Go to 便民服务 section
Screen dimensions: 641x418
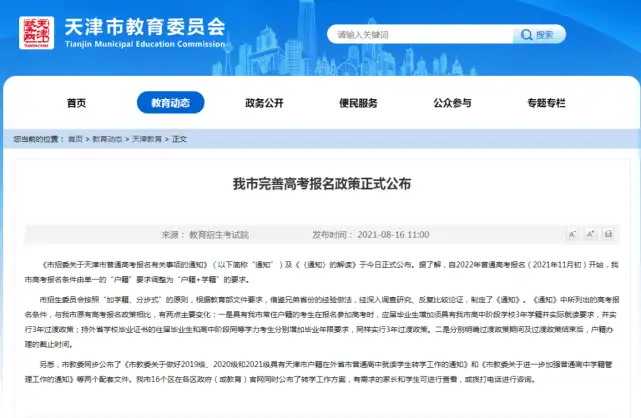point(359,103)
